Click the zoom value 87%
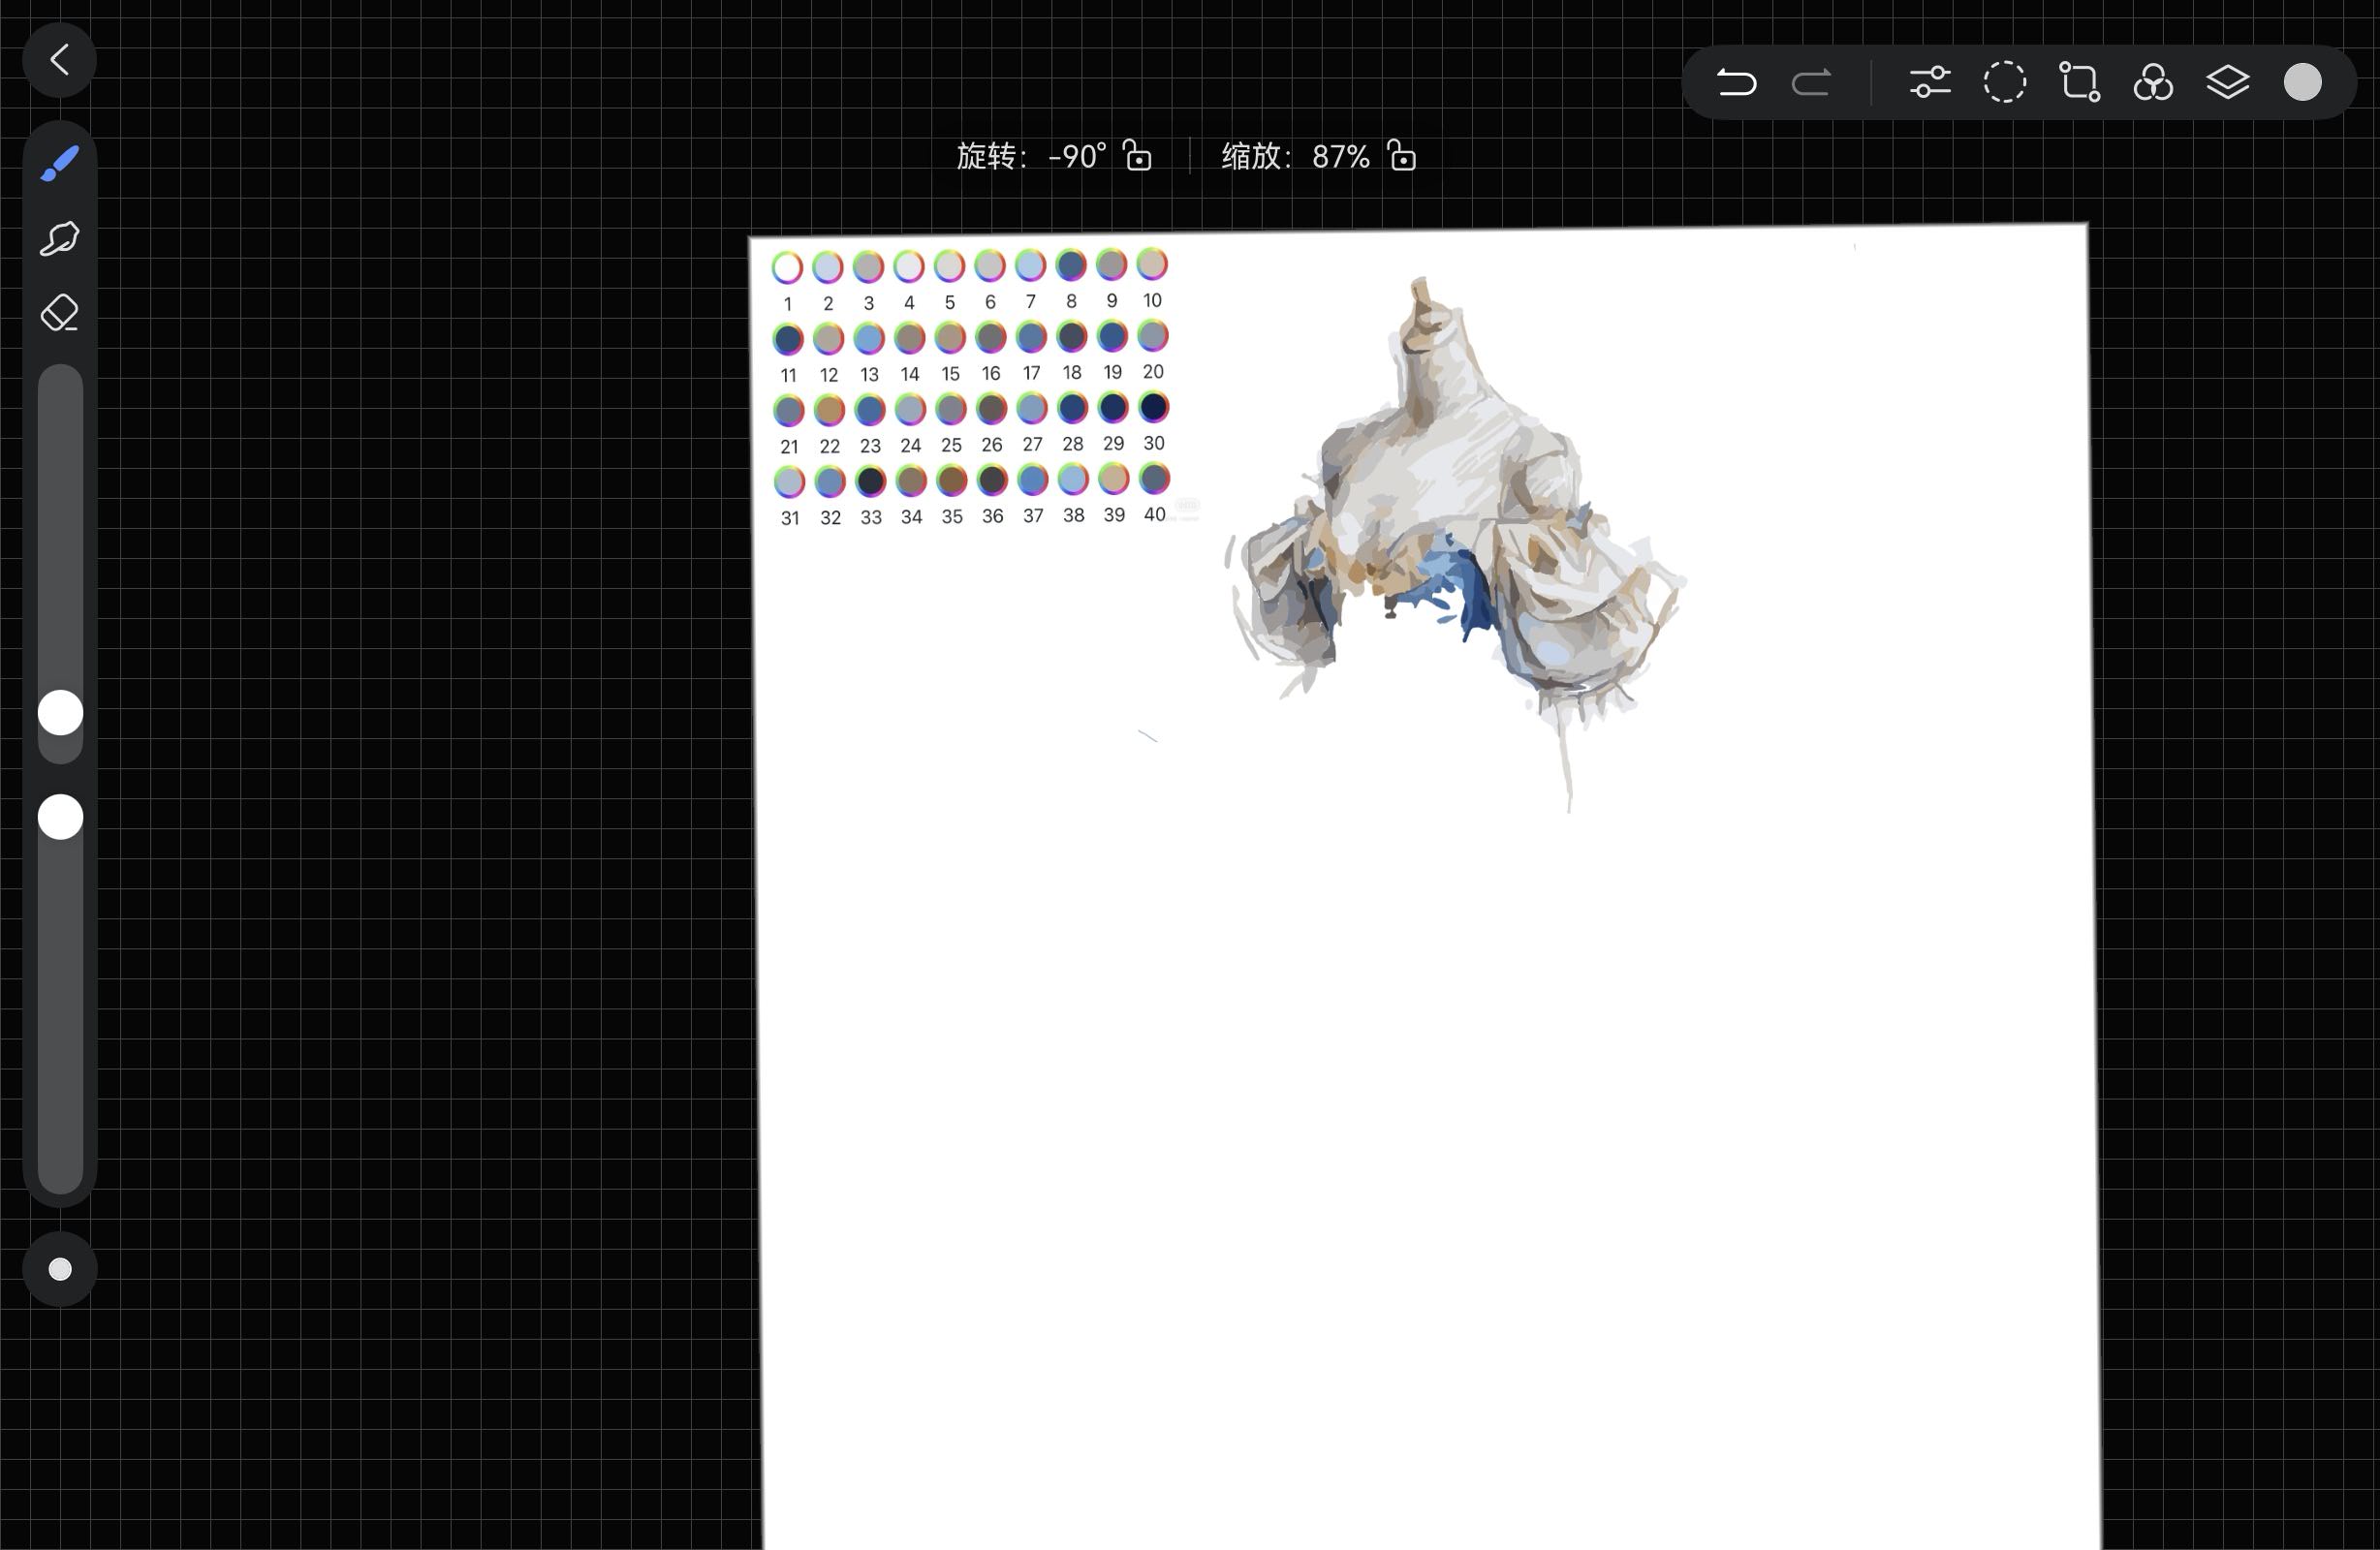Viewport: 2380px width, 1550px height. click(1340, 156)
